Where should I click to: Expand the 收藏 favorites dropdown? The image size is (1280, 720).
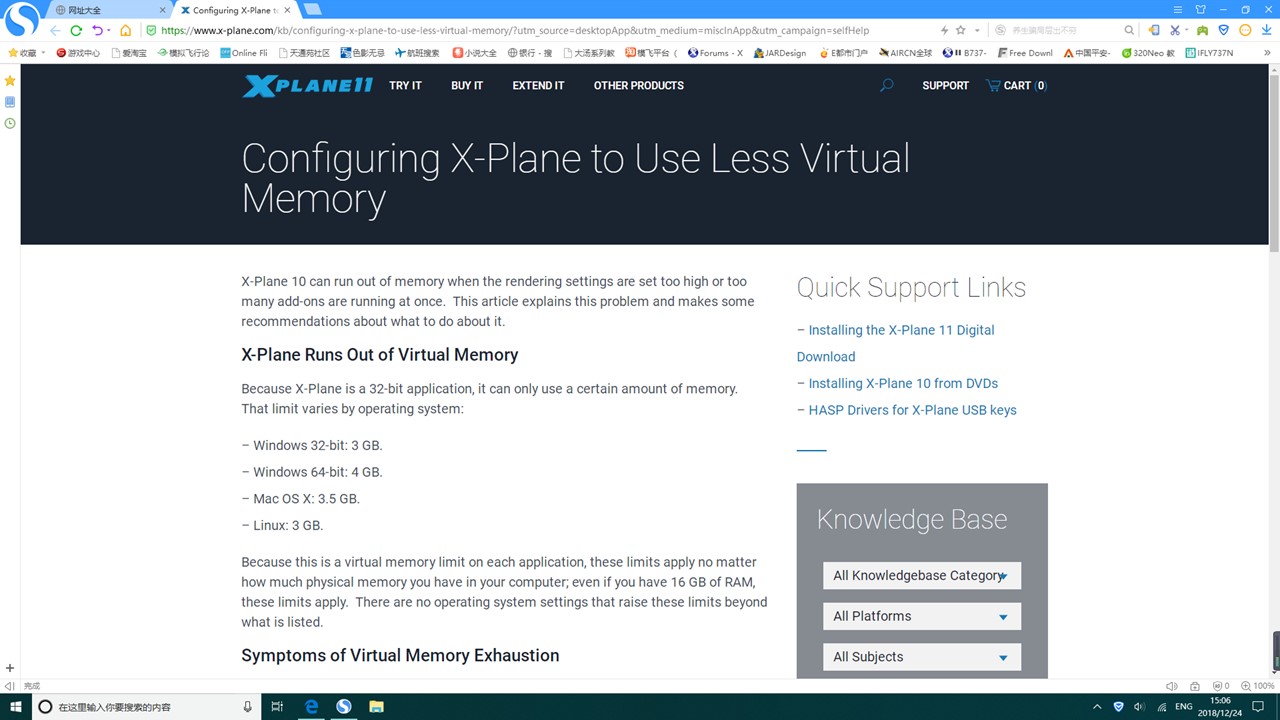(44, 53)
